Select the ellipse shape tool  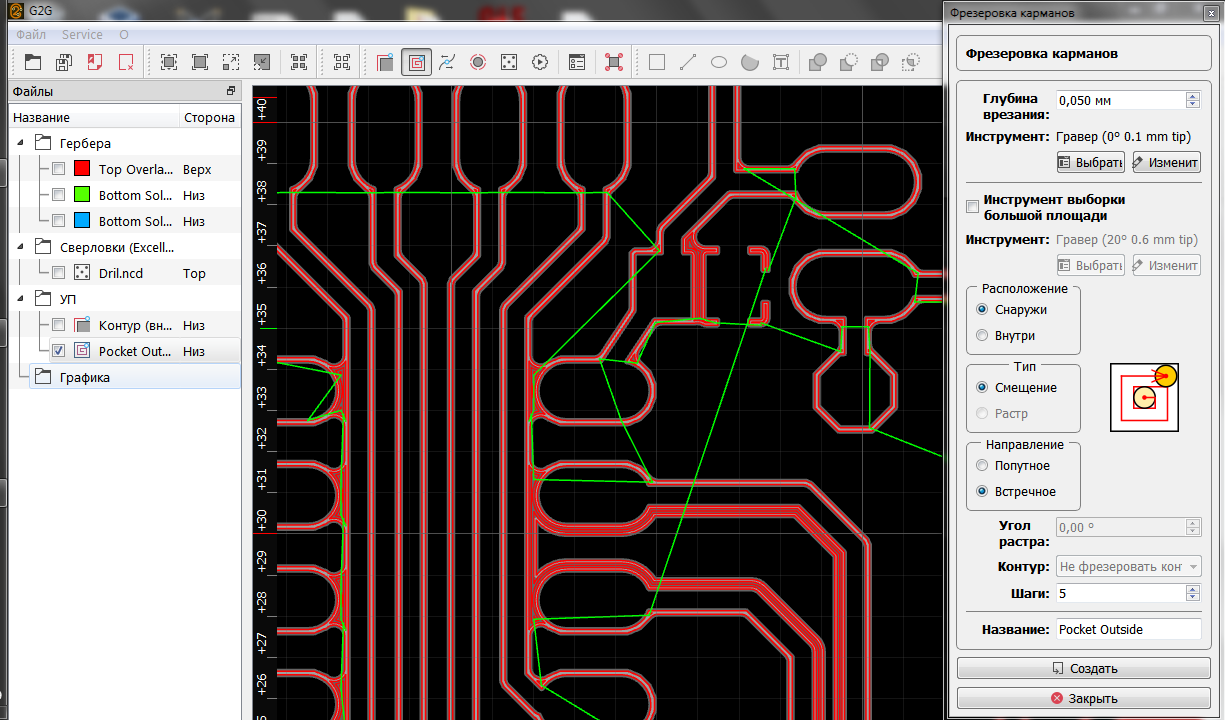coord(719,62)
